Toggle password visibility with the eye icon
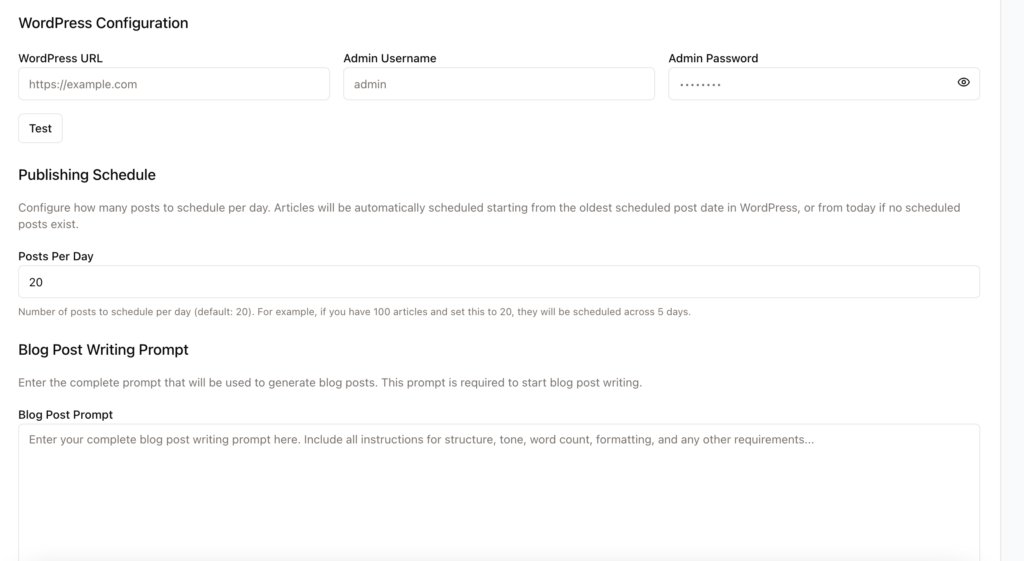Screen dimensions: 1024x561 point(963,83)
